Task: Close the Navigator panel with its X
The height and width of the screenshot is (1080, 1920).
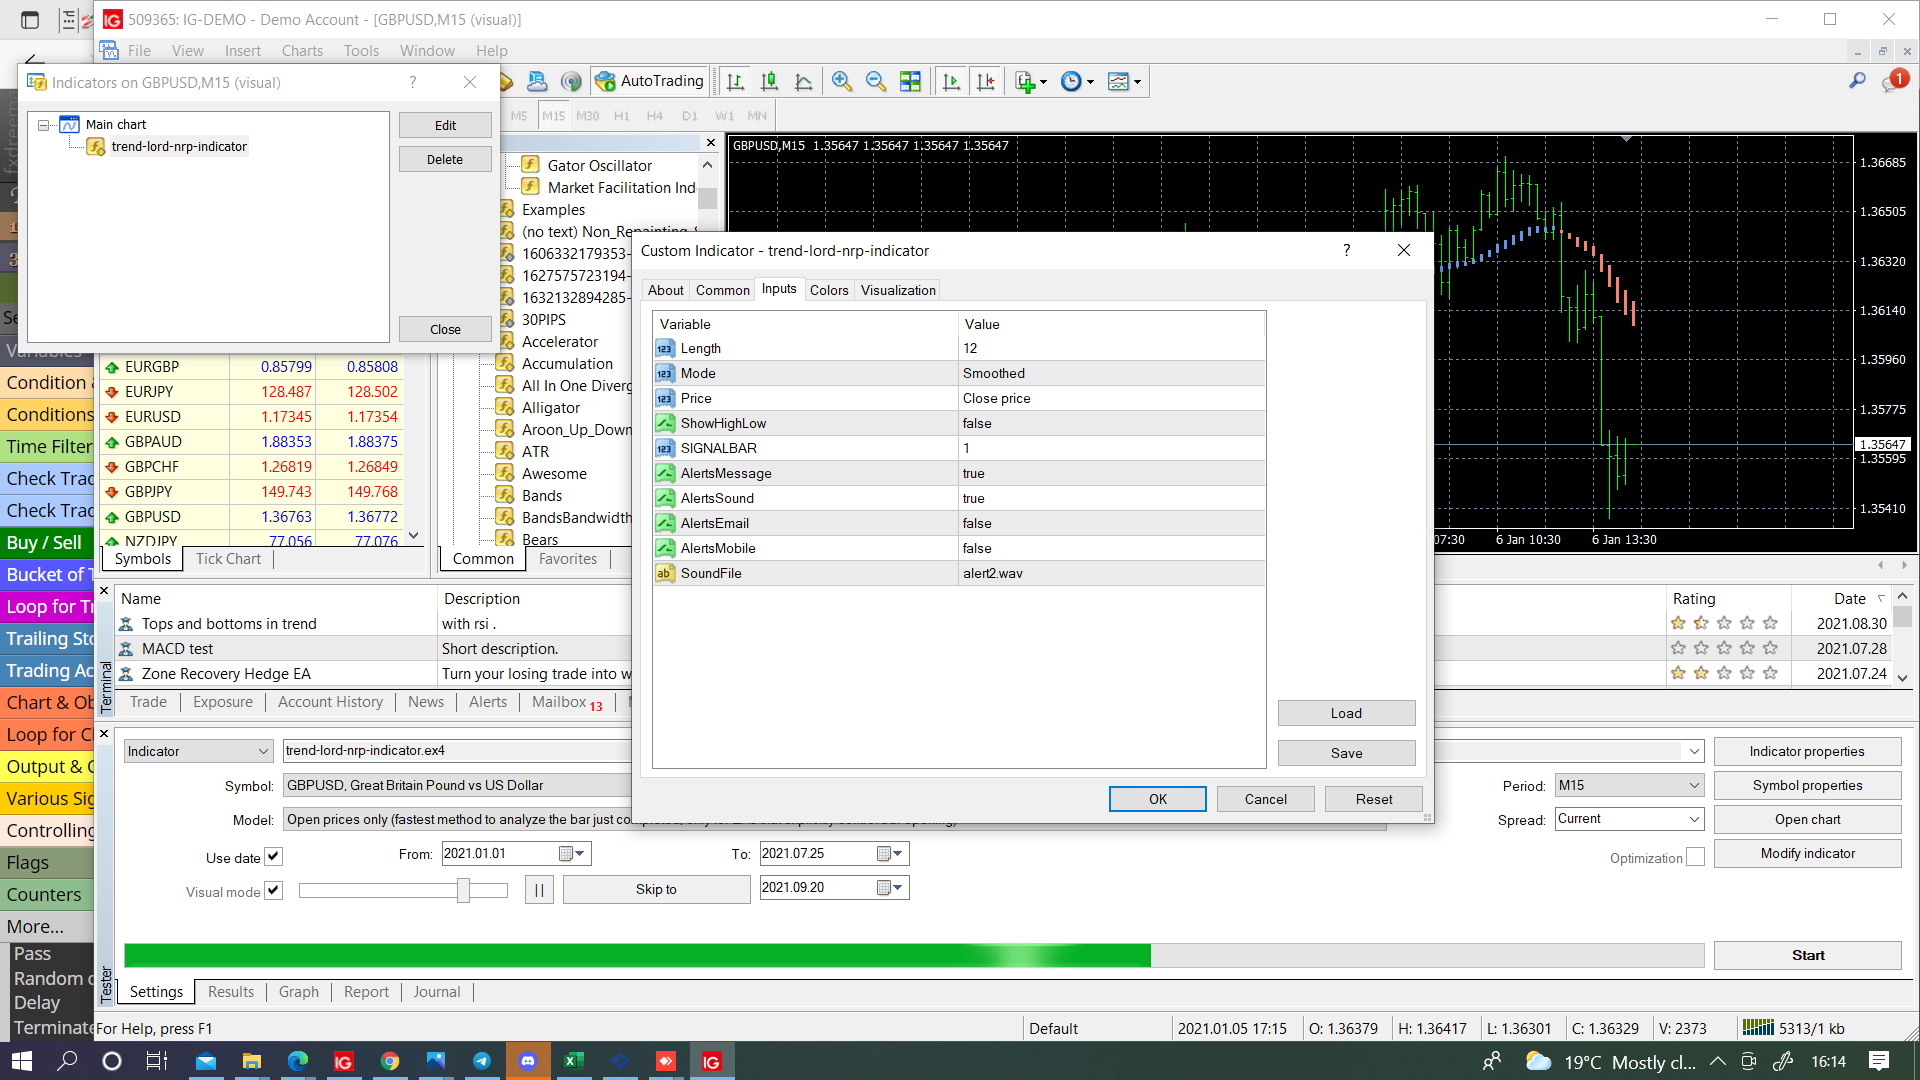Action: 711,143
